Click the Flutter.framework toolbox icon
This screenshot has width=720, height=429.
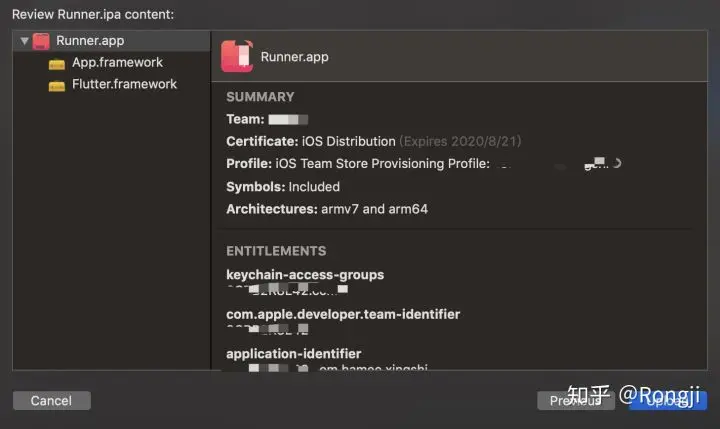pos(56,85)
